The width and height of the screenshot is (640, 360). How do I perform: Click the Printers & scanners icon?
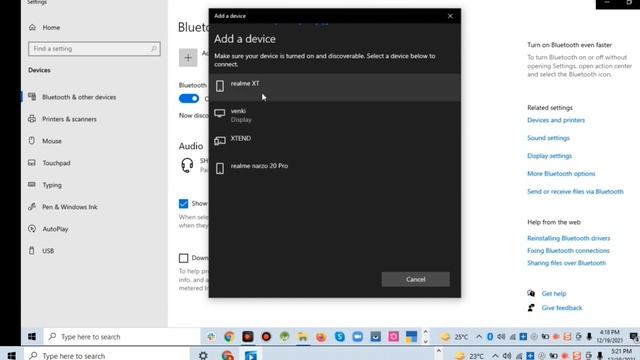tap(32, 119)
